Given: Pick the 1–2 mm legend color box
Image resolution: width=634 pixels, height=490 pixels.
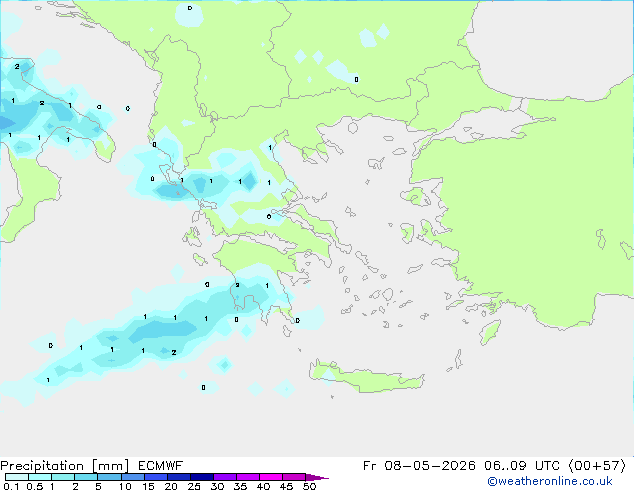Looking at the screenshot, I should 63,477.
